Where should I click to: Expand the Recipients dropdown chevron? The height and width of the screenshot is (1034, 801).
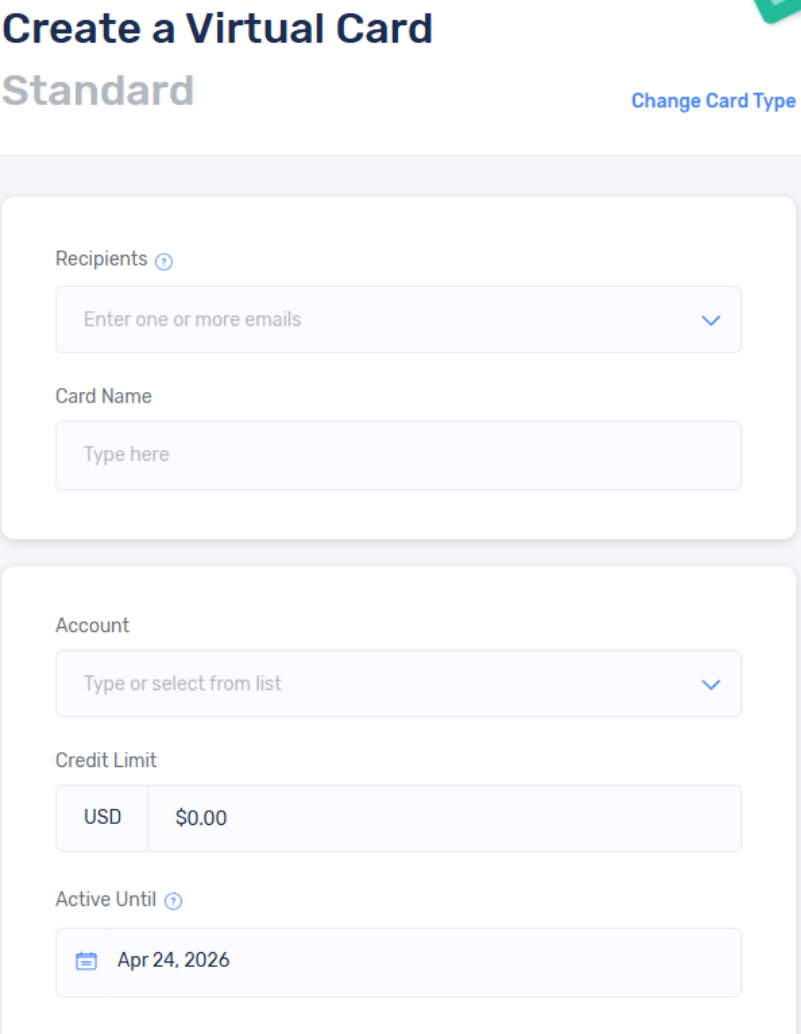[711, 320]
